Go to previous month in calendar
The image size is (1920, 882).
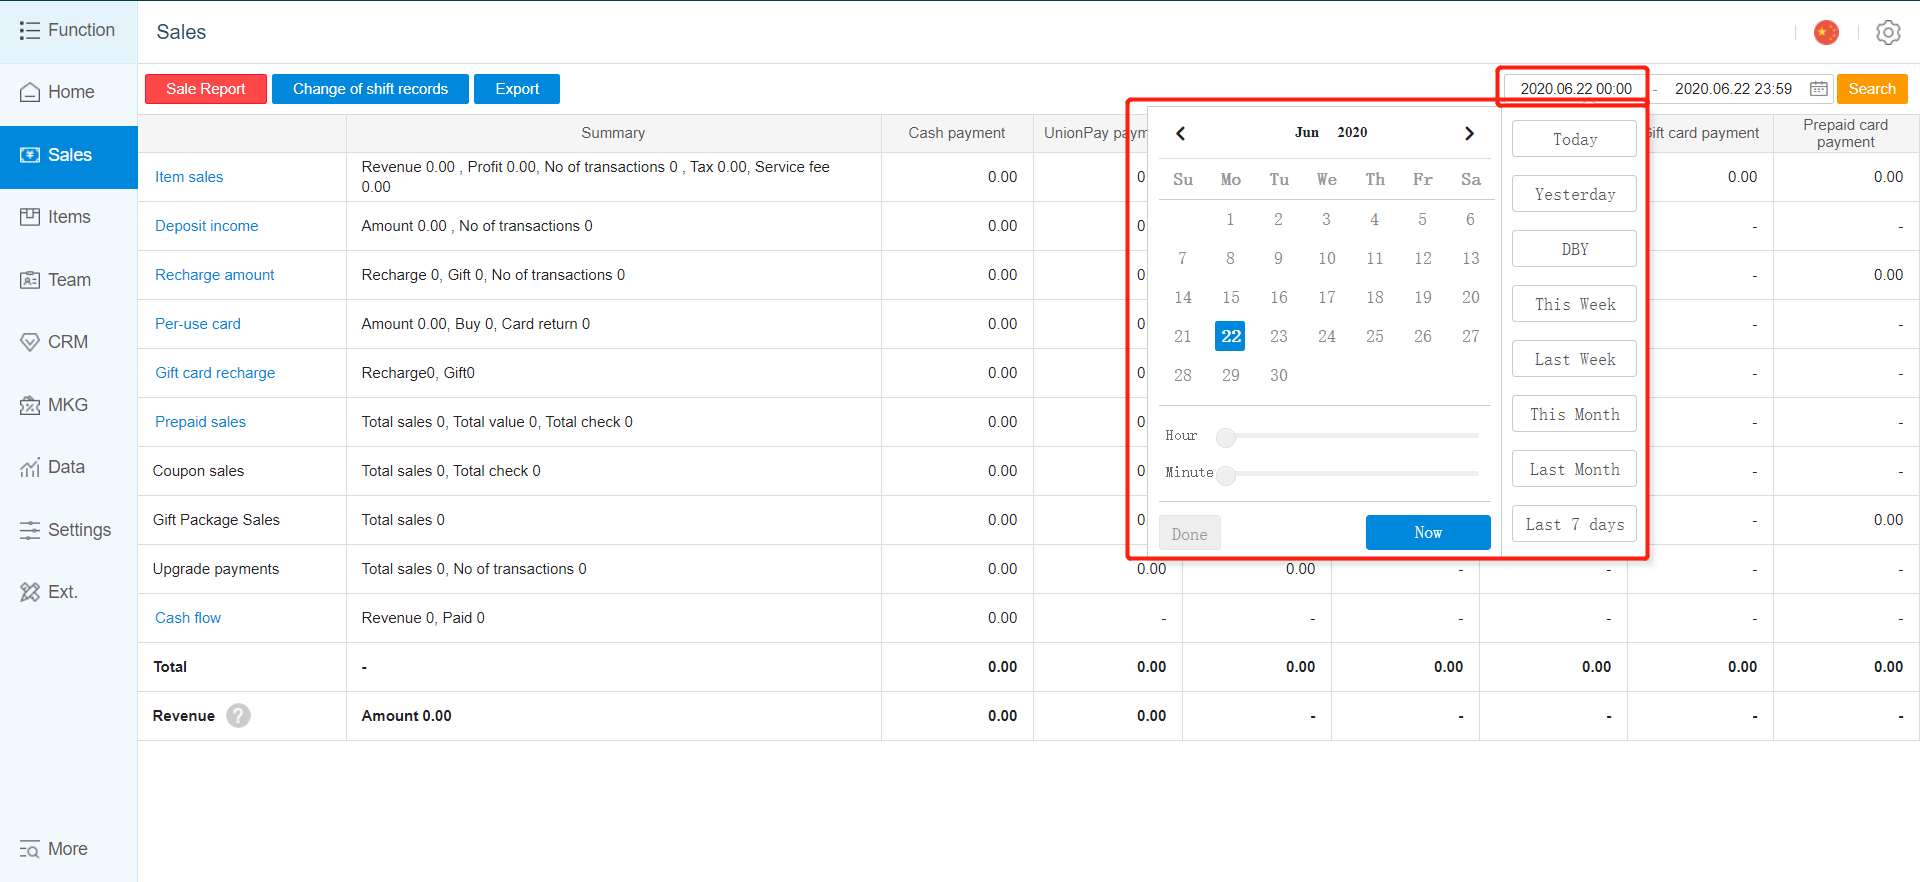1181,133
